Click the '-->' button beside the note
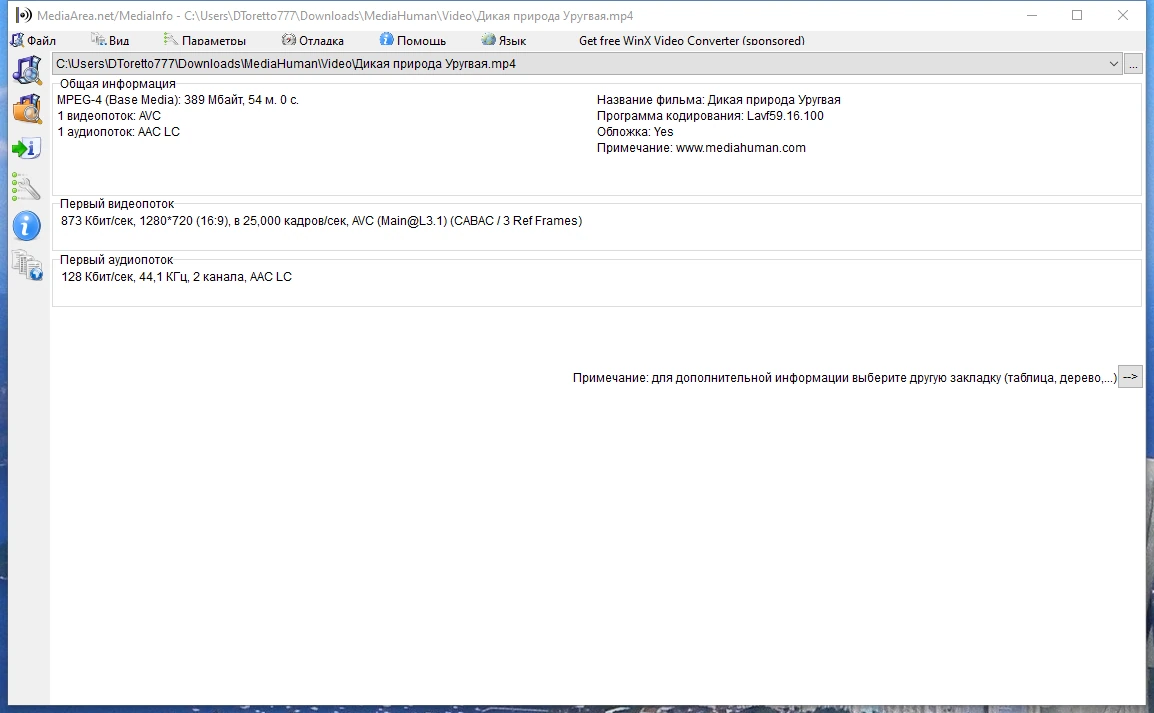Image resolution: width=1154 pixels, height=713 pixels. (1130, 377)
